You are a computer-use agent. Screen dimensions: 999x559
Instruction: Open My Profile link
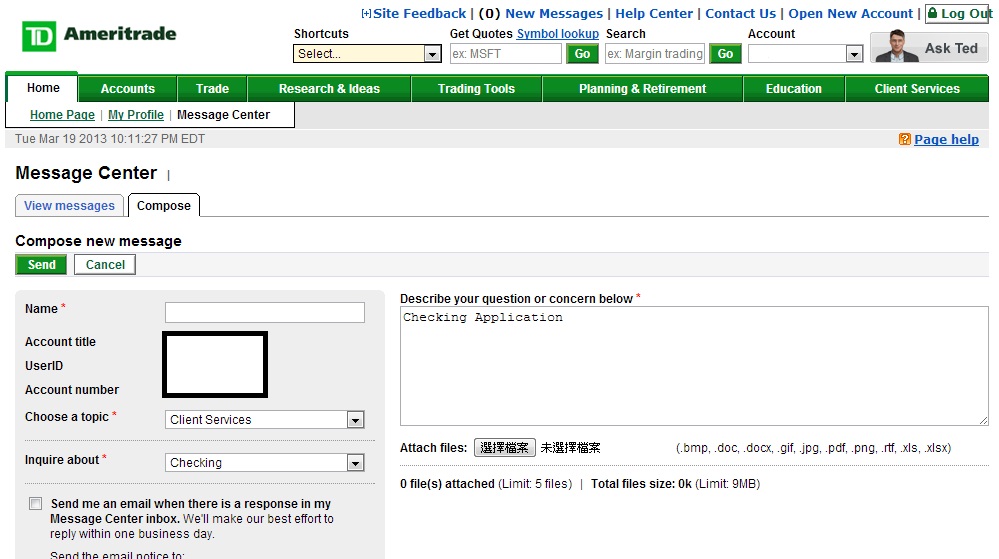pos(136,115)
